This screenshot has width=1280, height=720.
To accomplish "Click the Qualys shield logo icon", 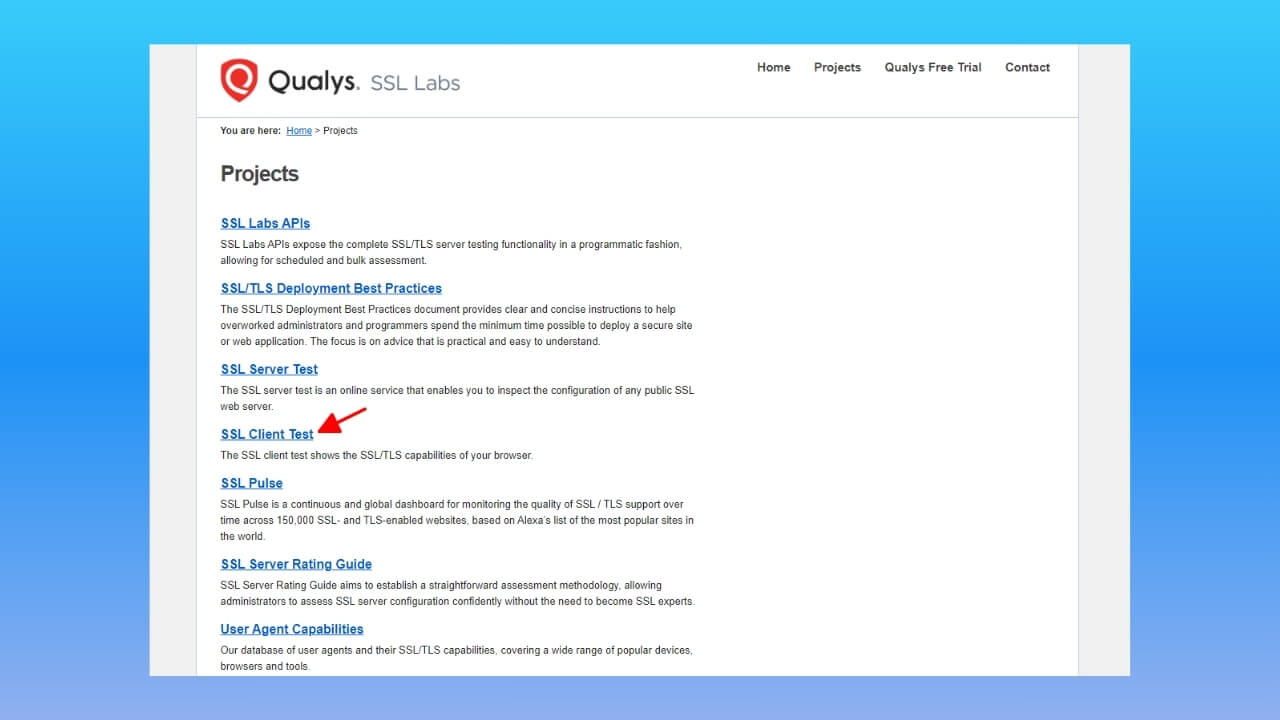I will [239, 80].
